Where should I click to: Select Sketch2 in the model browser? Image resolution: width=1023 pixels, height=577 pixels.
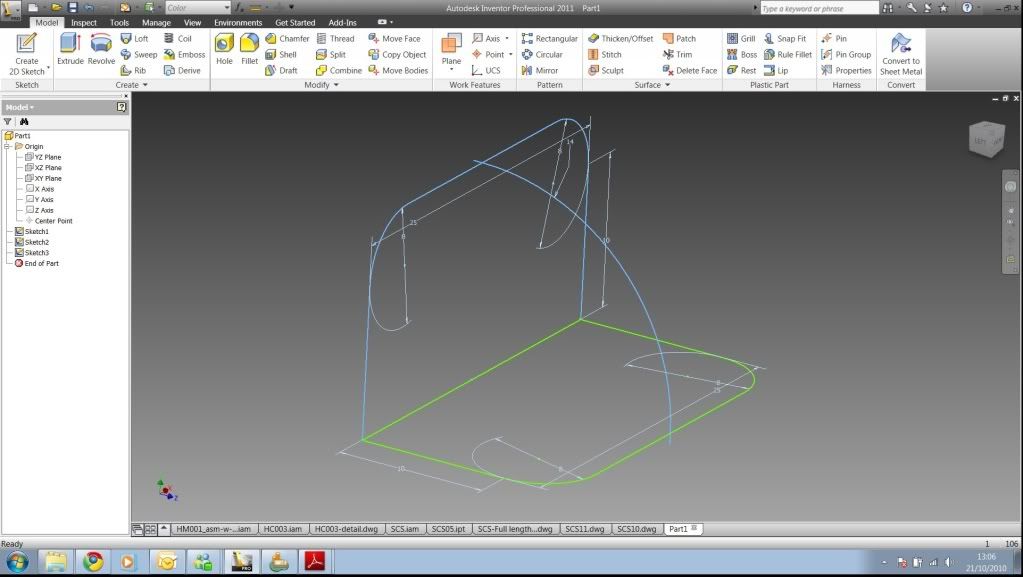(36, 242)
